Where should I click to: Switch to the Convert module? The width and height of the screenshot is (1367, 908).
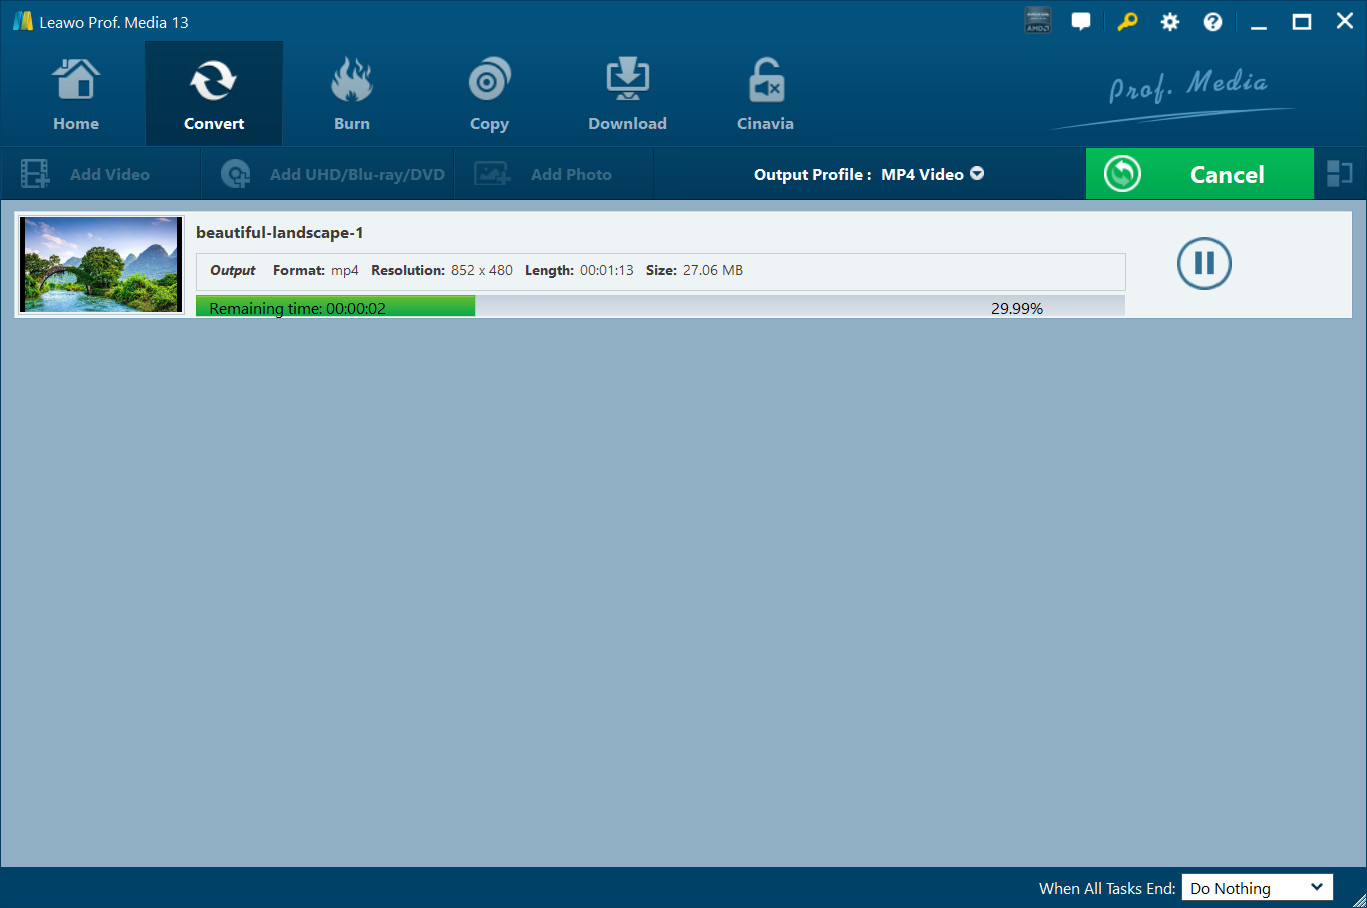(x=214, y=94)
